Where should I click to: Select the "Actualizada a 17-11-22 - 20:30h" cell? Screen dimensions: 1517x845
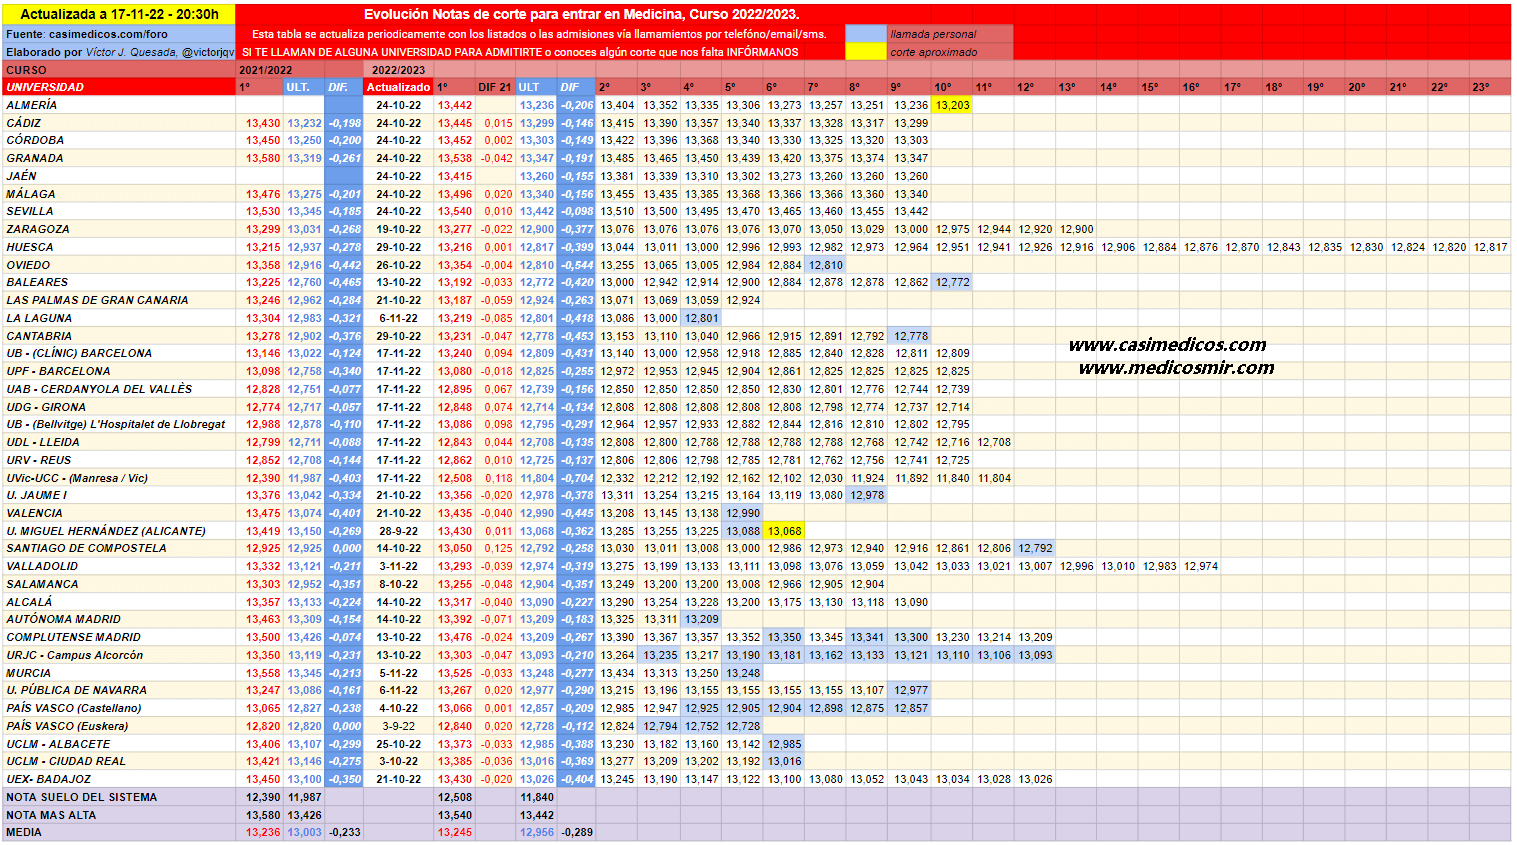(119, 14)
